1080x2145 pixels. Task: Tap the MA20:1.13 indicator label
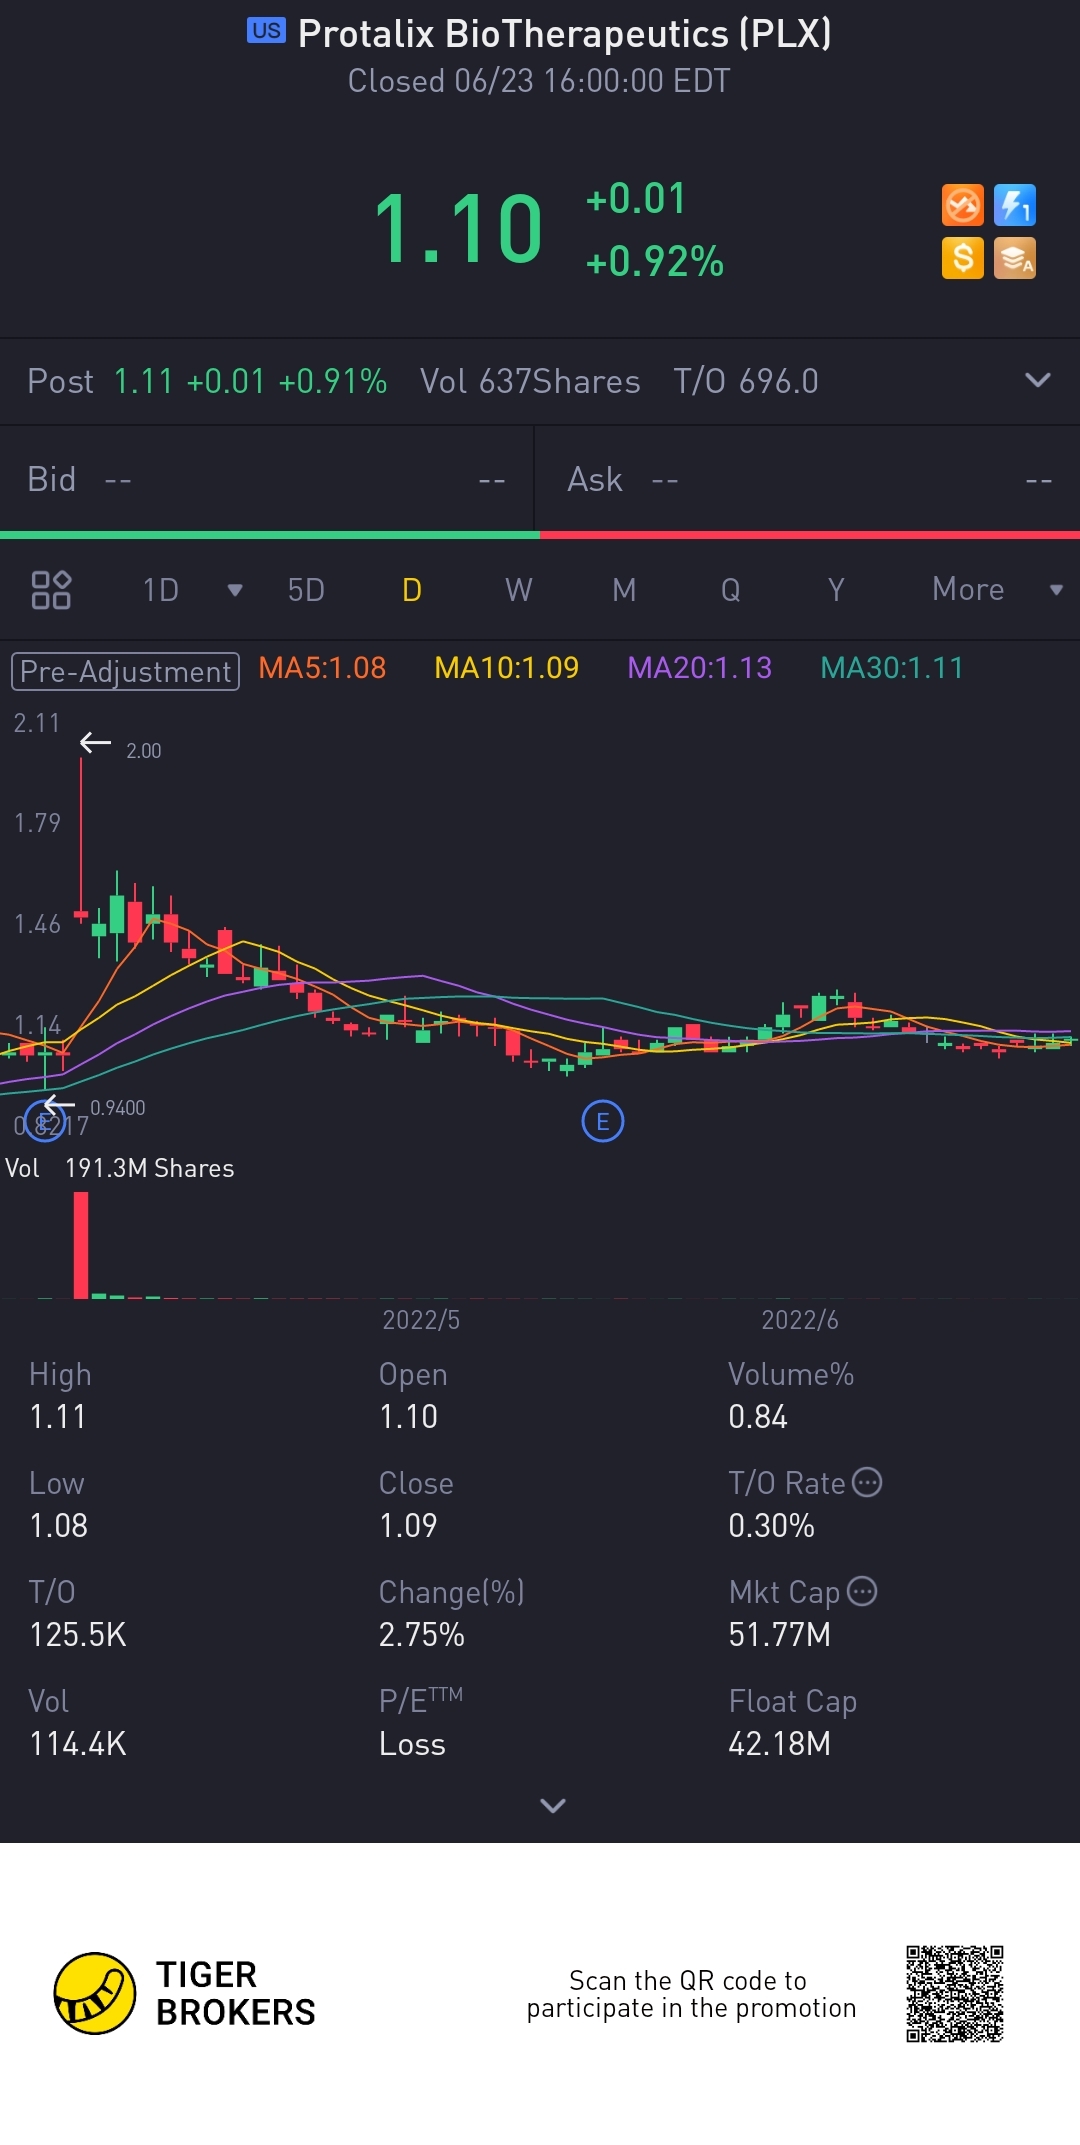pyautogui.click(x=700, y=668)
